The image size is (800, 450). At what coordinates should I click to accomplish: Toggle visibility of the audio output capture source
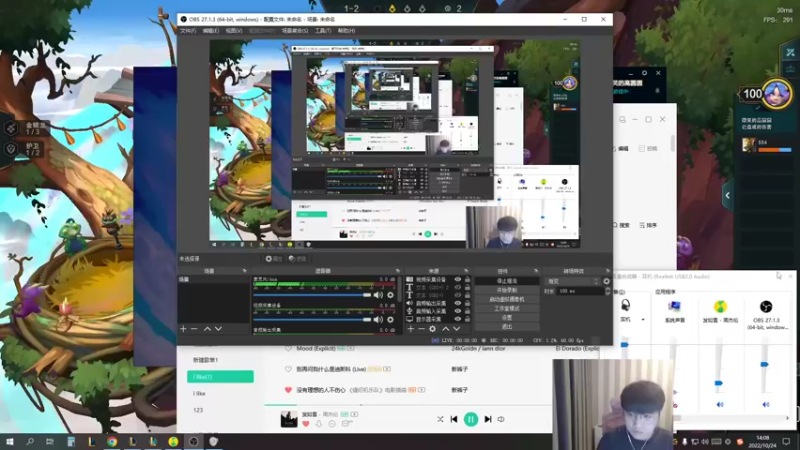click(458, 303)
